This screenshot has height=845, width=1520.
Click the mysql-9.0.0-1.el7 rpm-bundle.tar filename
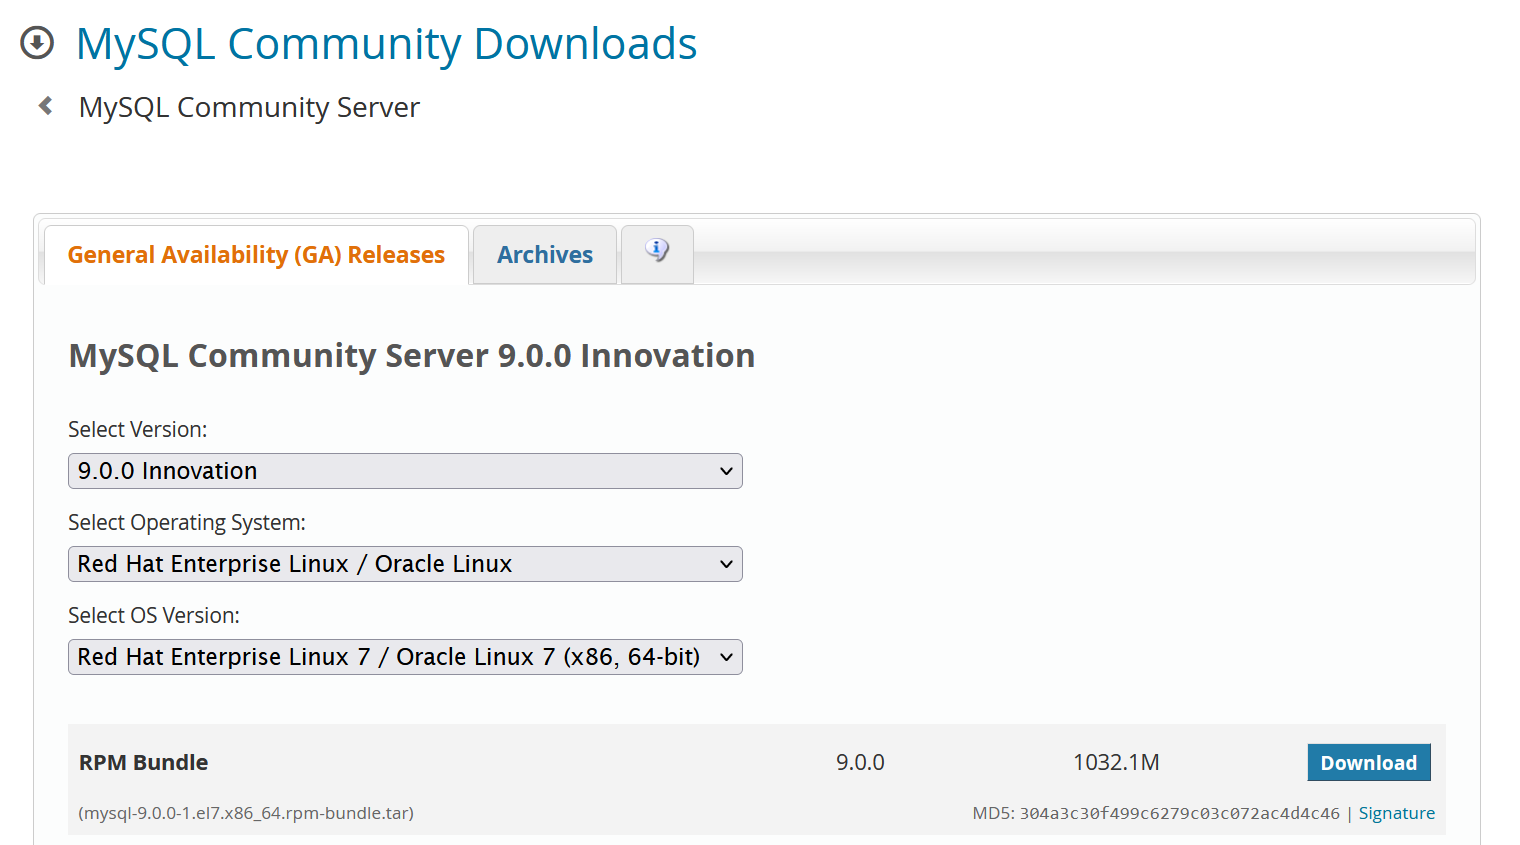coord(246,813)
